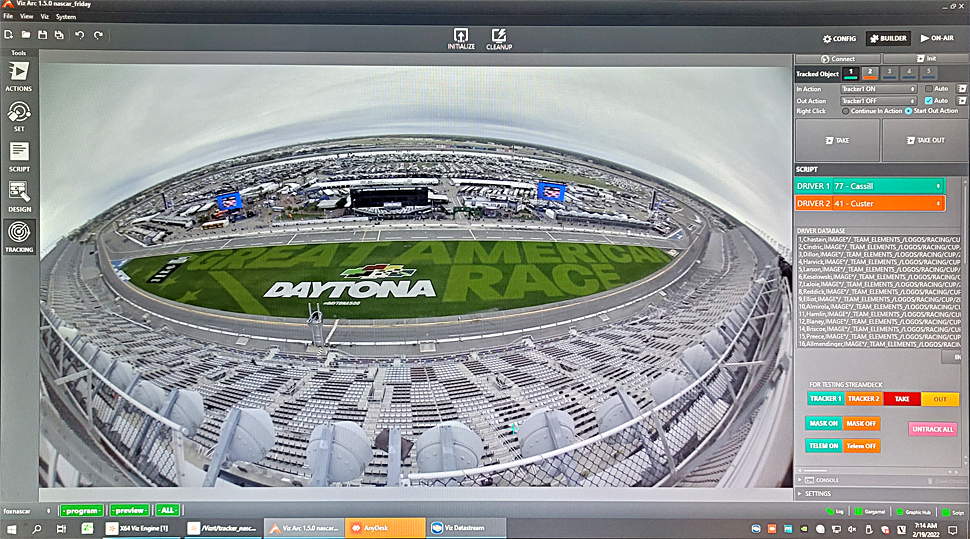Select tracked object 2
Screen dimensions: 970x539
click(x=870, y=74)
